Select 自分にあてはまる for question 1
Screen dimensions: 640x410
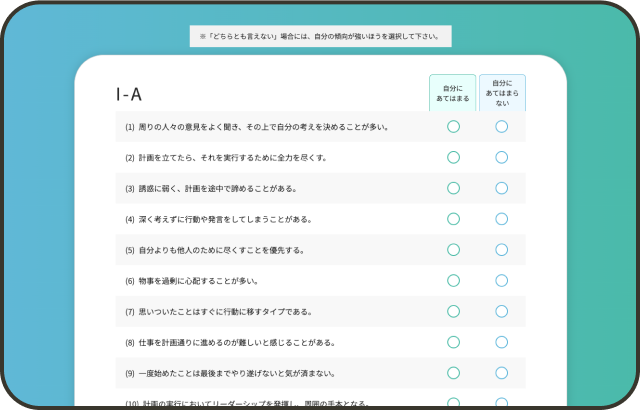coord(453,127)
